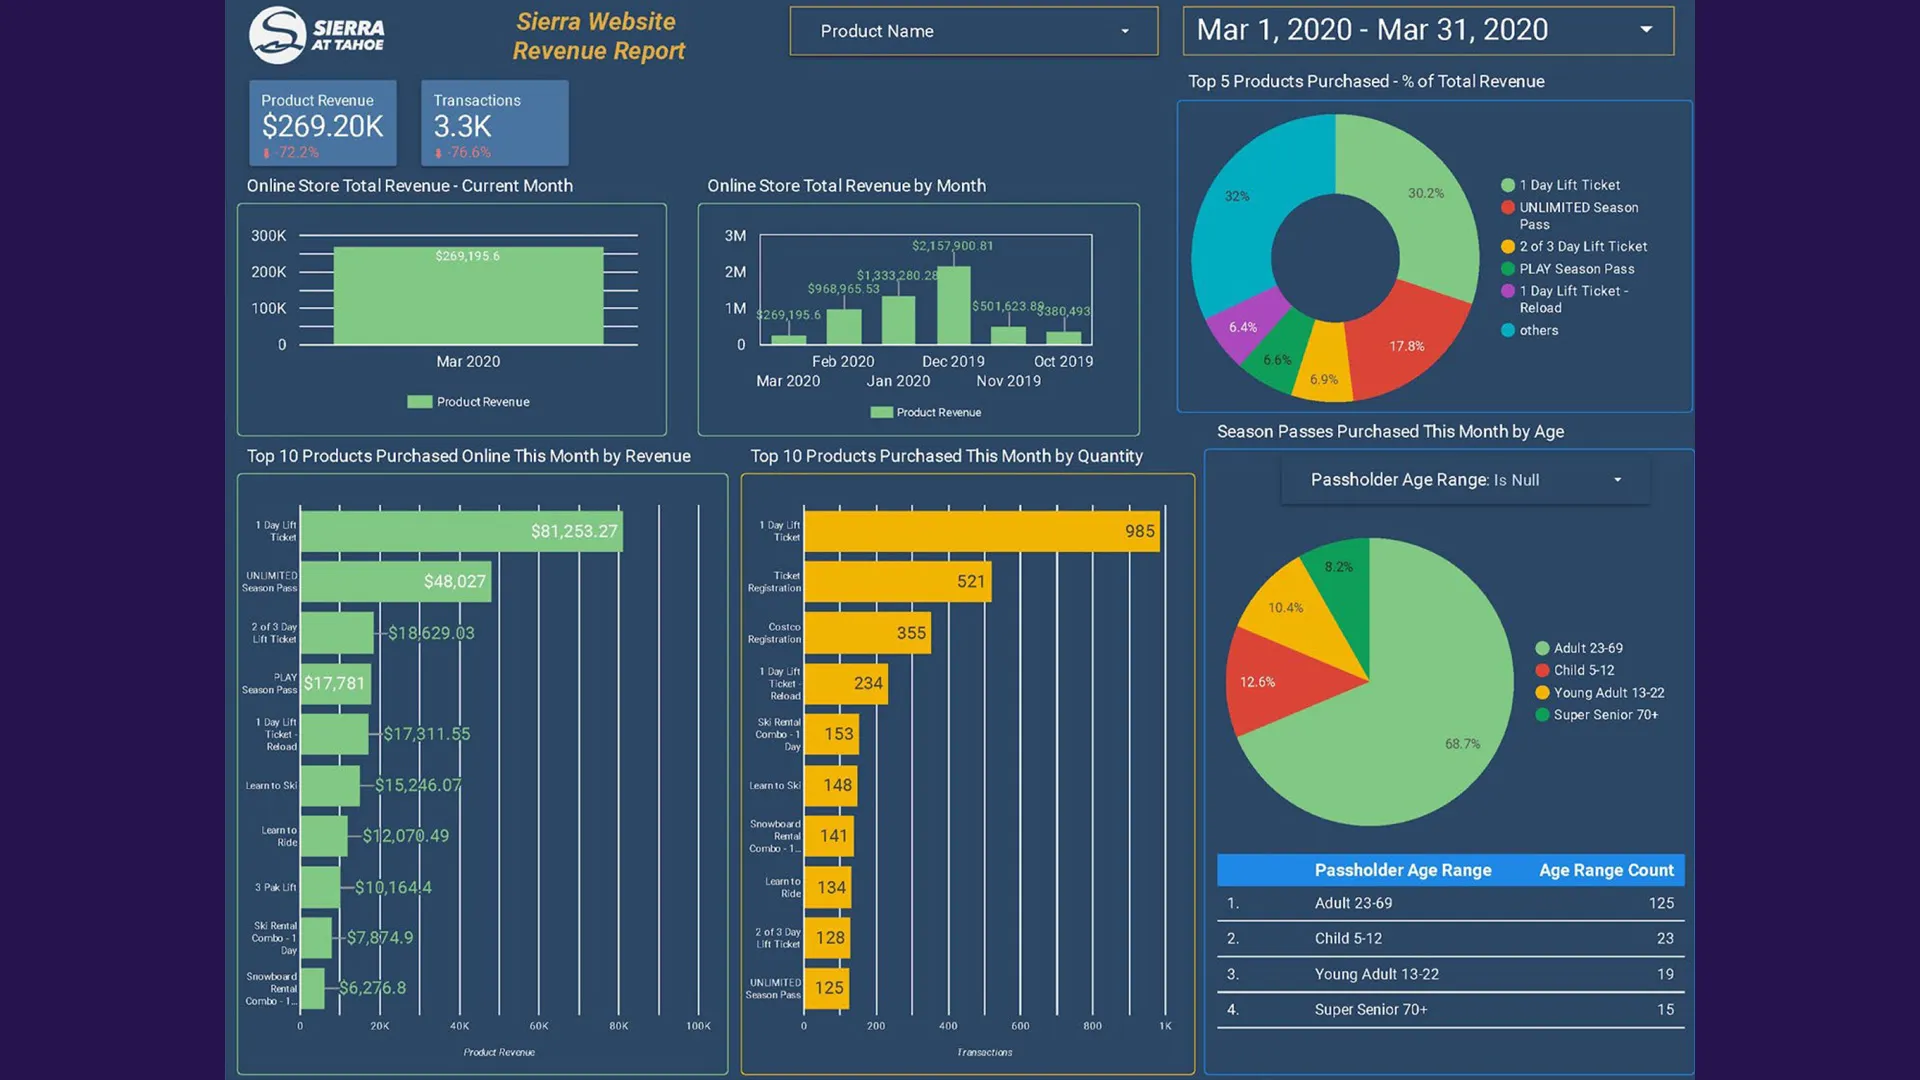Click the Child 5-12 legend entry

click(1575, 670)
